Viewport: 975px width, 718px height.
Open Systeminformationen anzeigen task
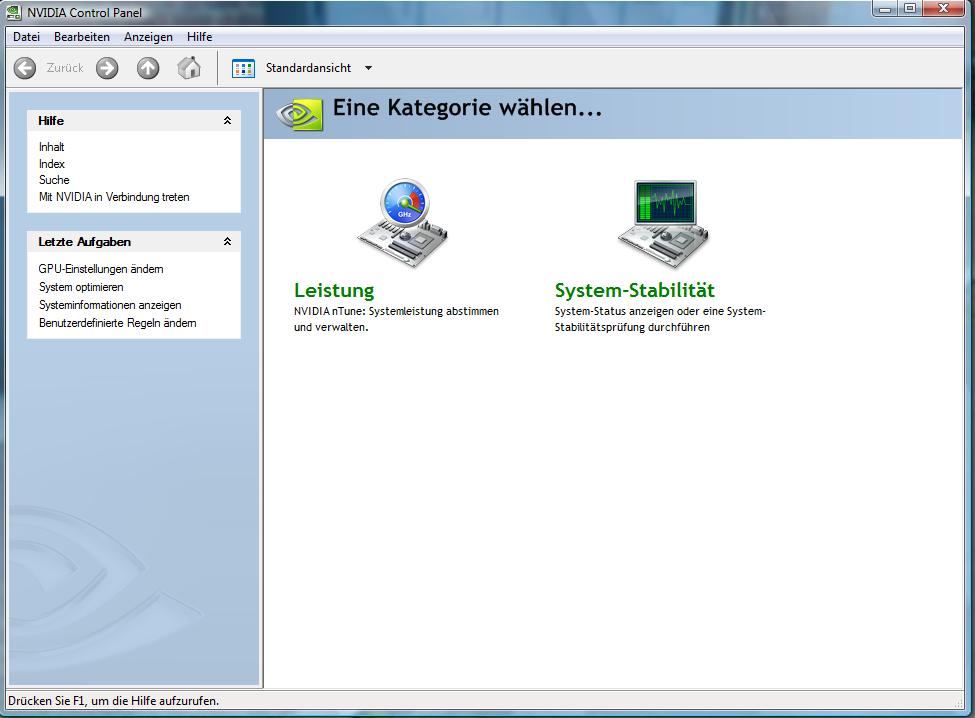pos(110,305)
